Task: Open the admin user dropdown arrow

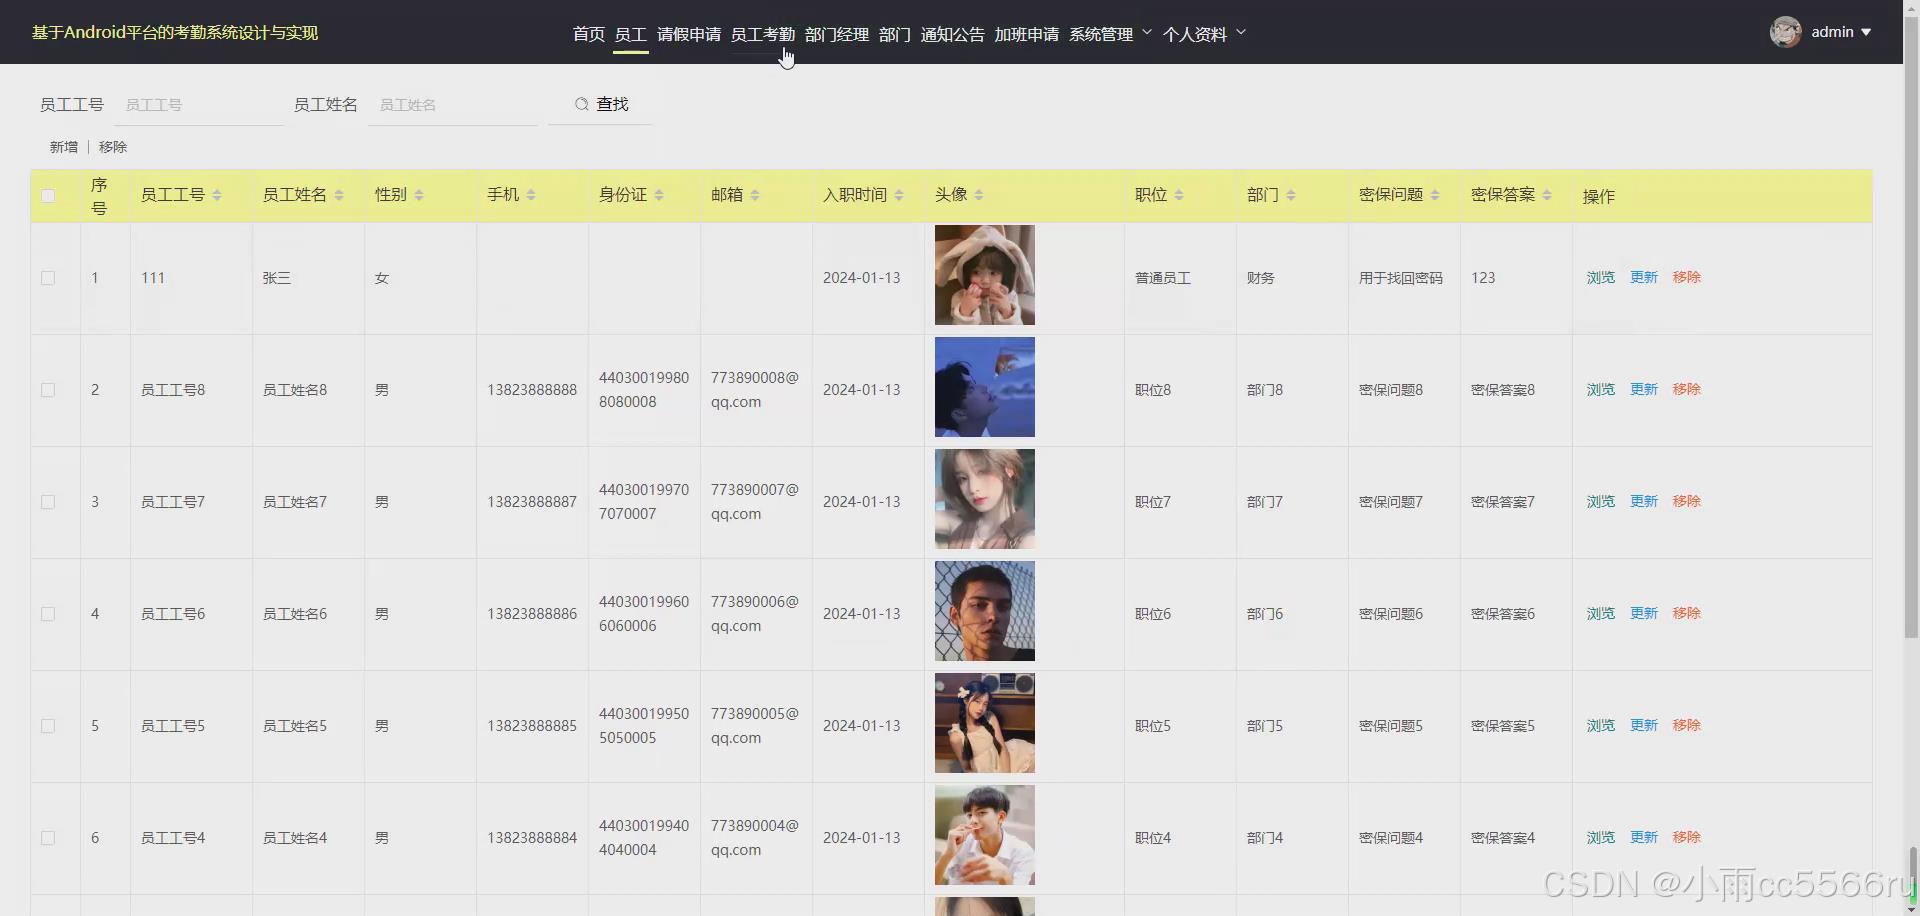Action: click(1866, 32)
